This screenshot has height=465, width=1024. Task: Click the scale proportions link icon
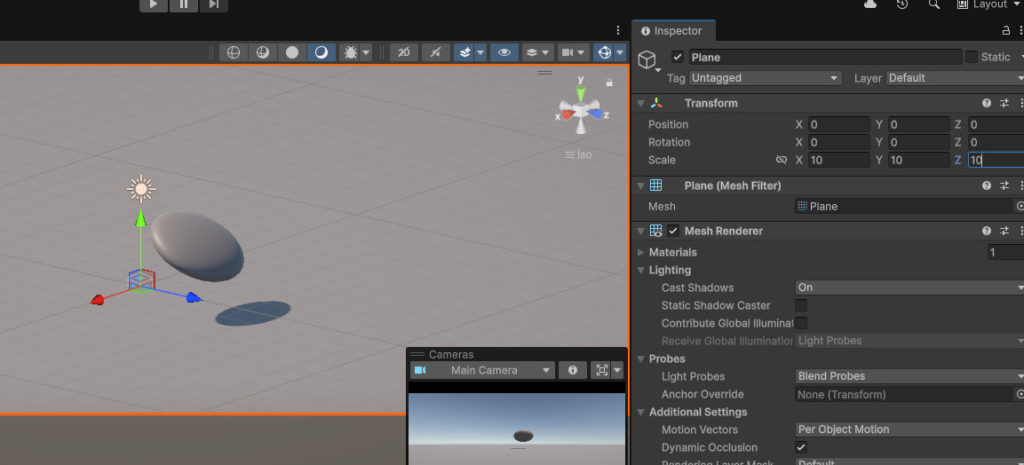coord(781,160)
